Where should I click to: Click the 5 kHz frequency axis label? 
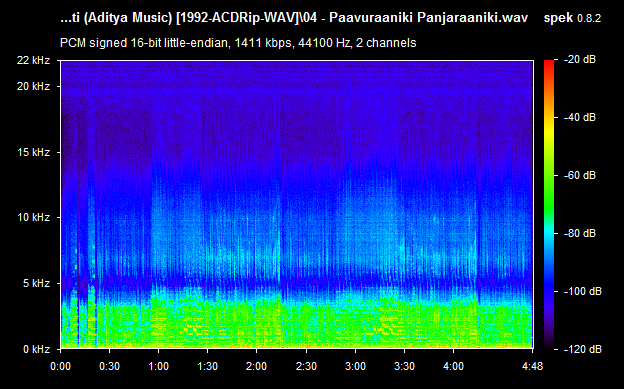tap(36, 283)
